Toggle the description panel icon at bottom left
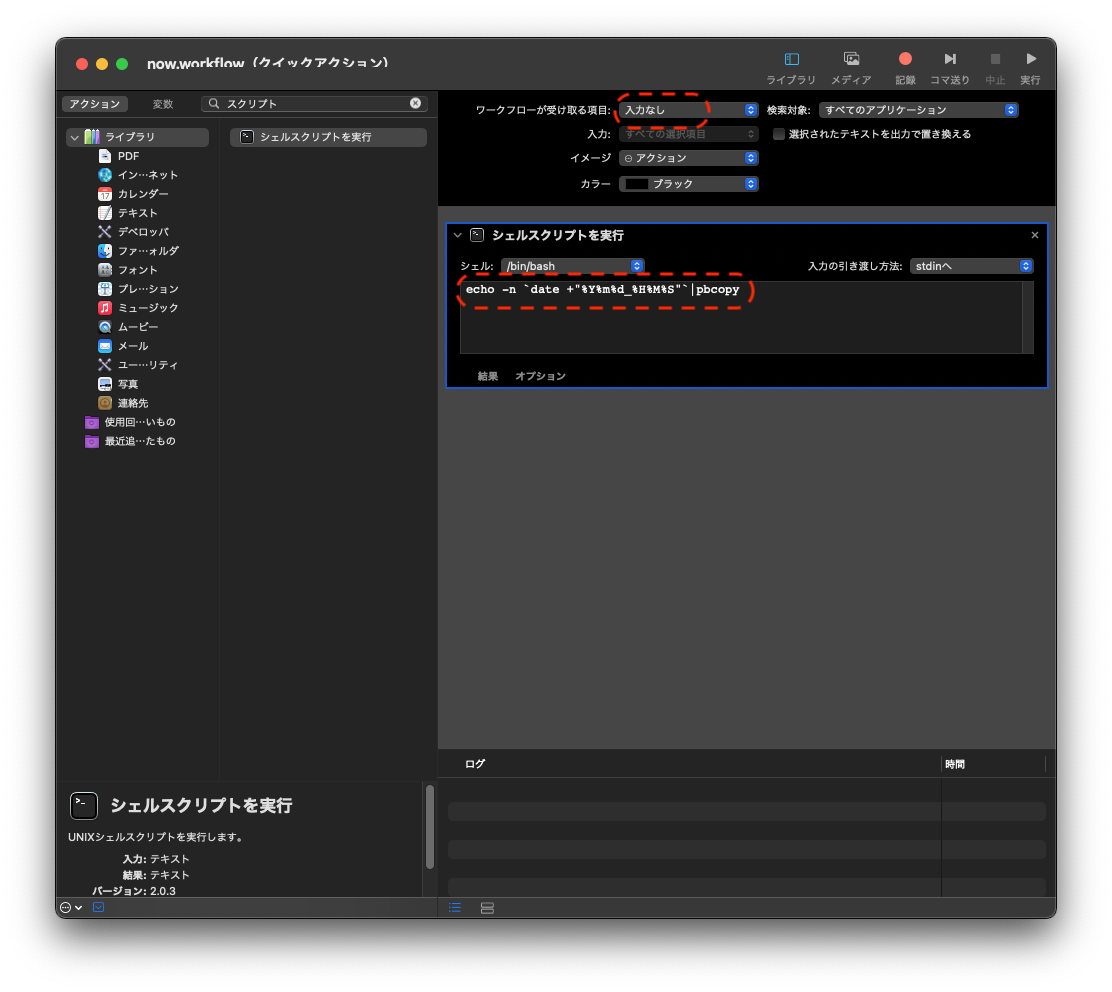Screen dimensions: 1112x992 tap(99, 908)
